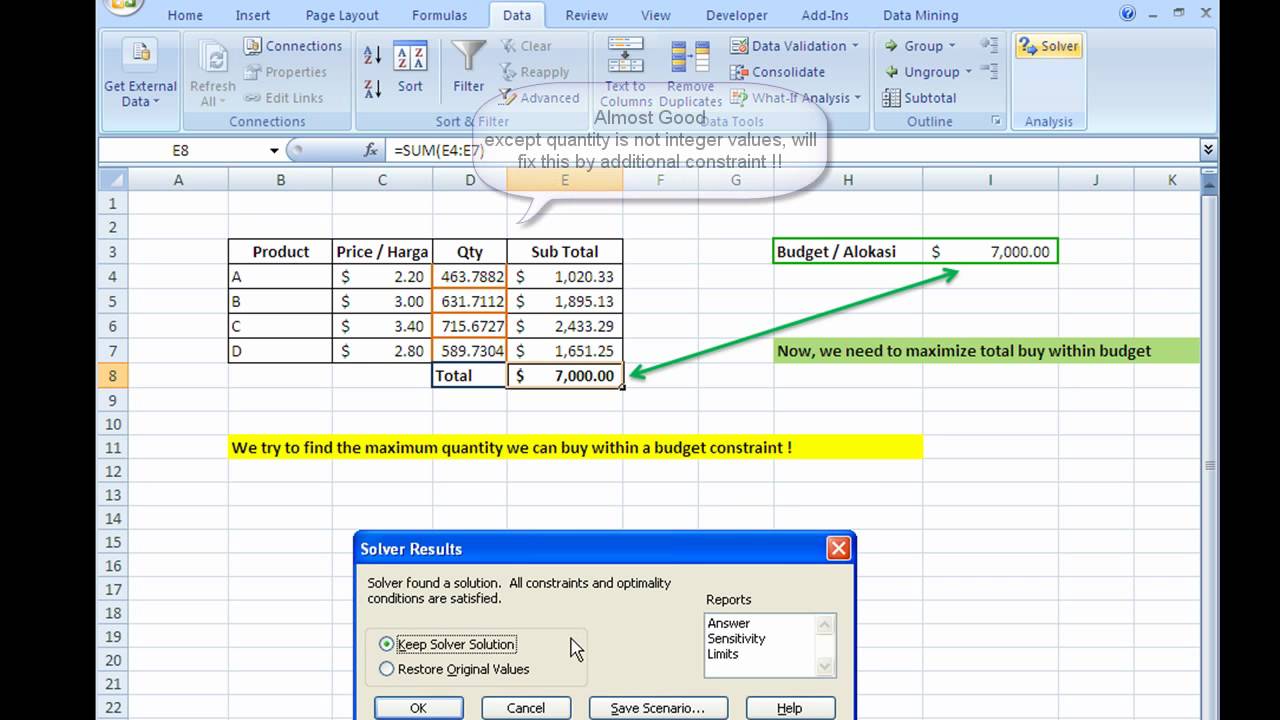Expand the formula bar
The height and width of the screenshot is (720, 1280).
[x=1208, y=150]
